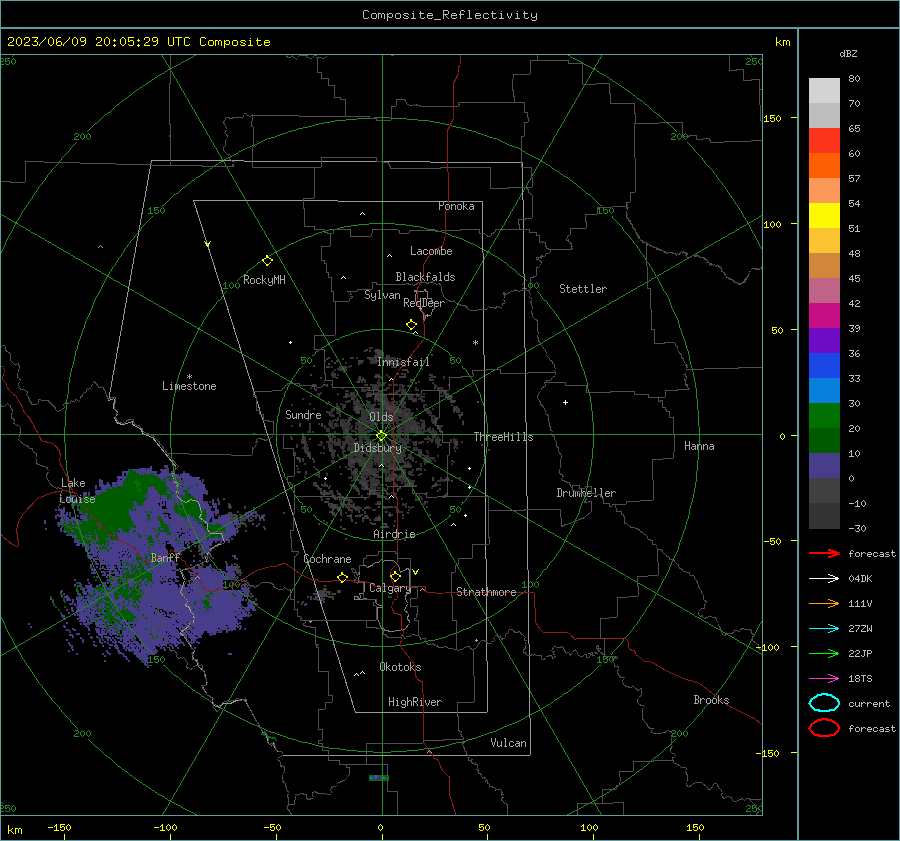Select the purple 36-39 dBZ color swatch
900x841 pixels.
[x=824, y=340]
